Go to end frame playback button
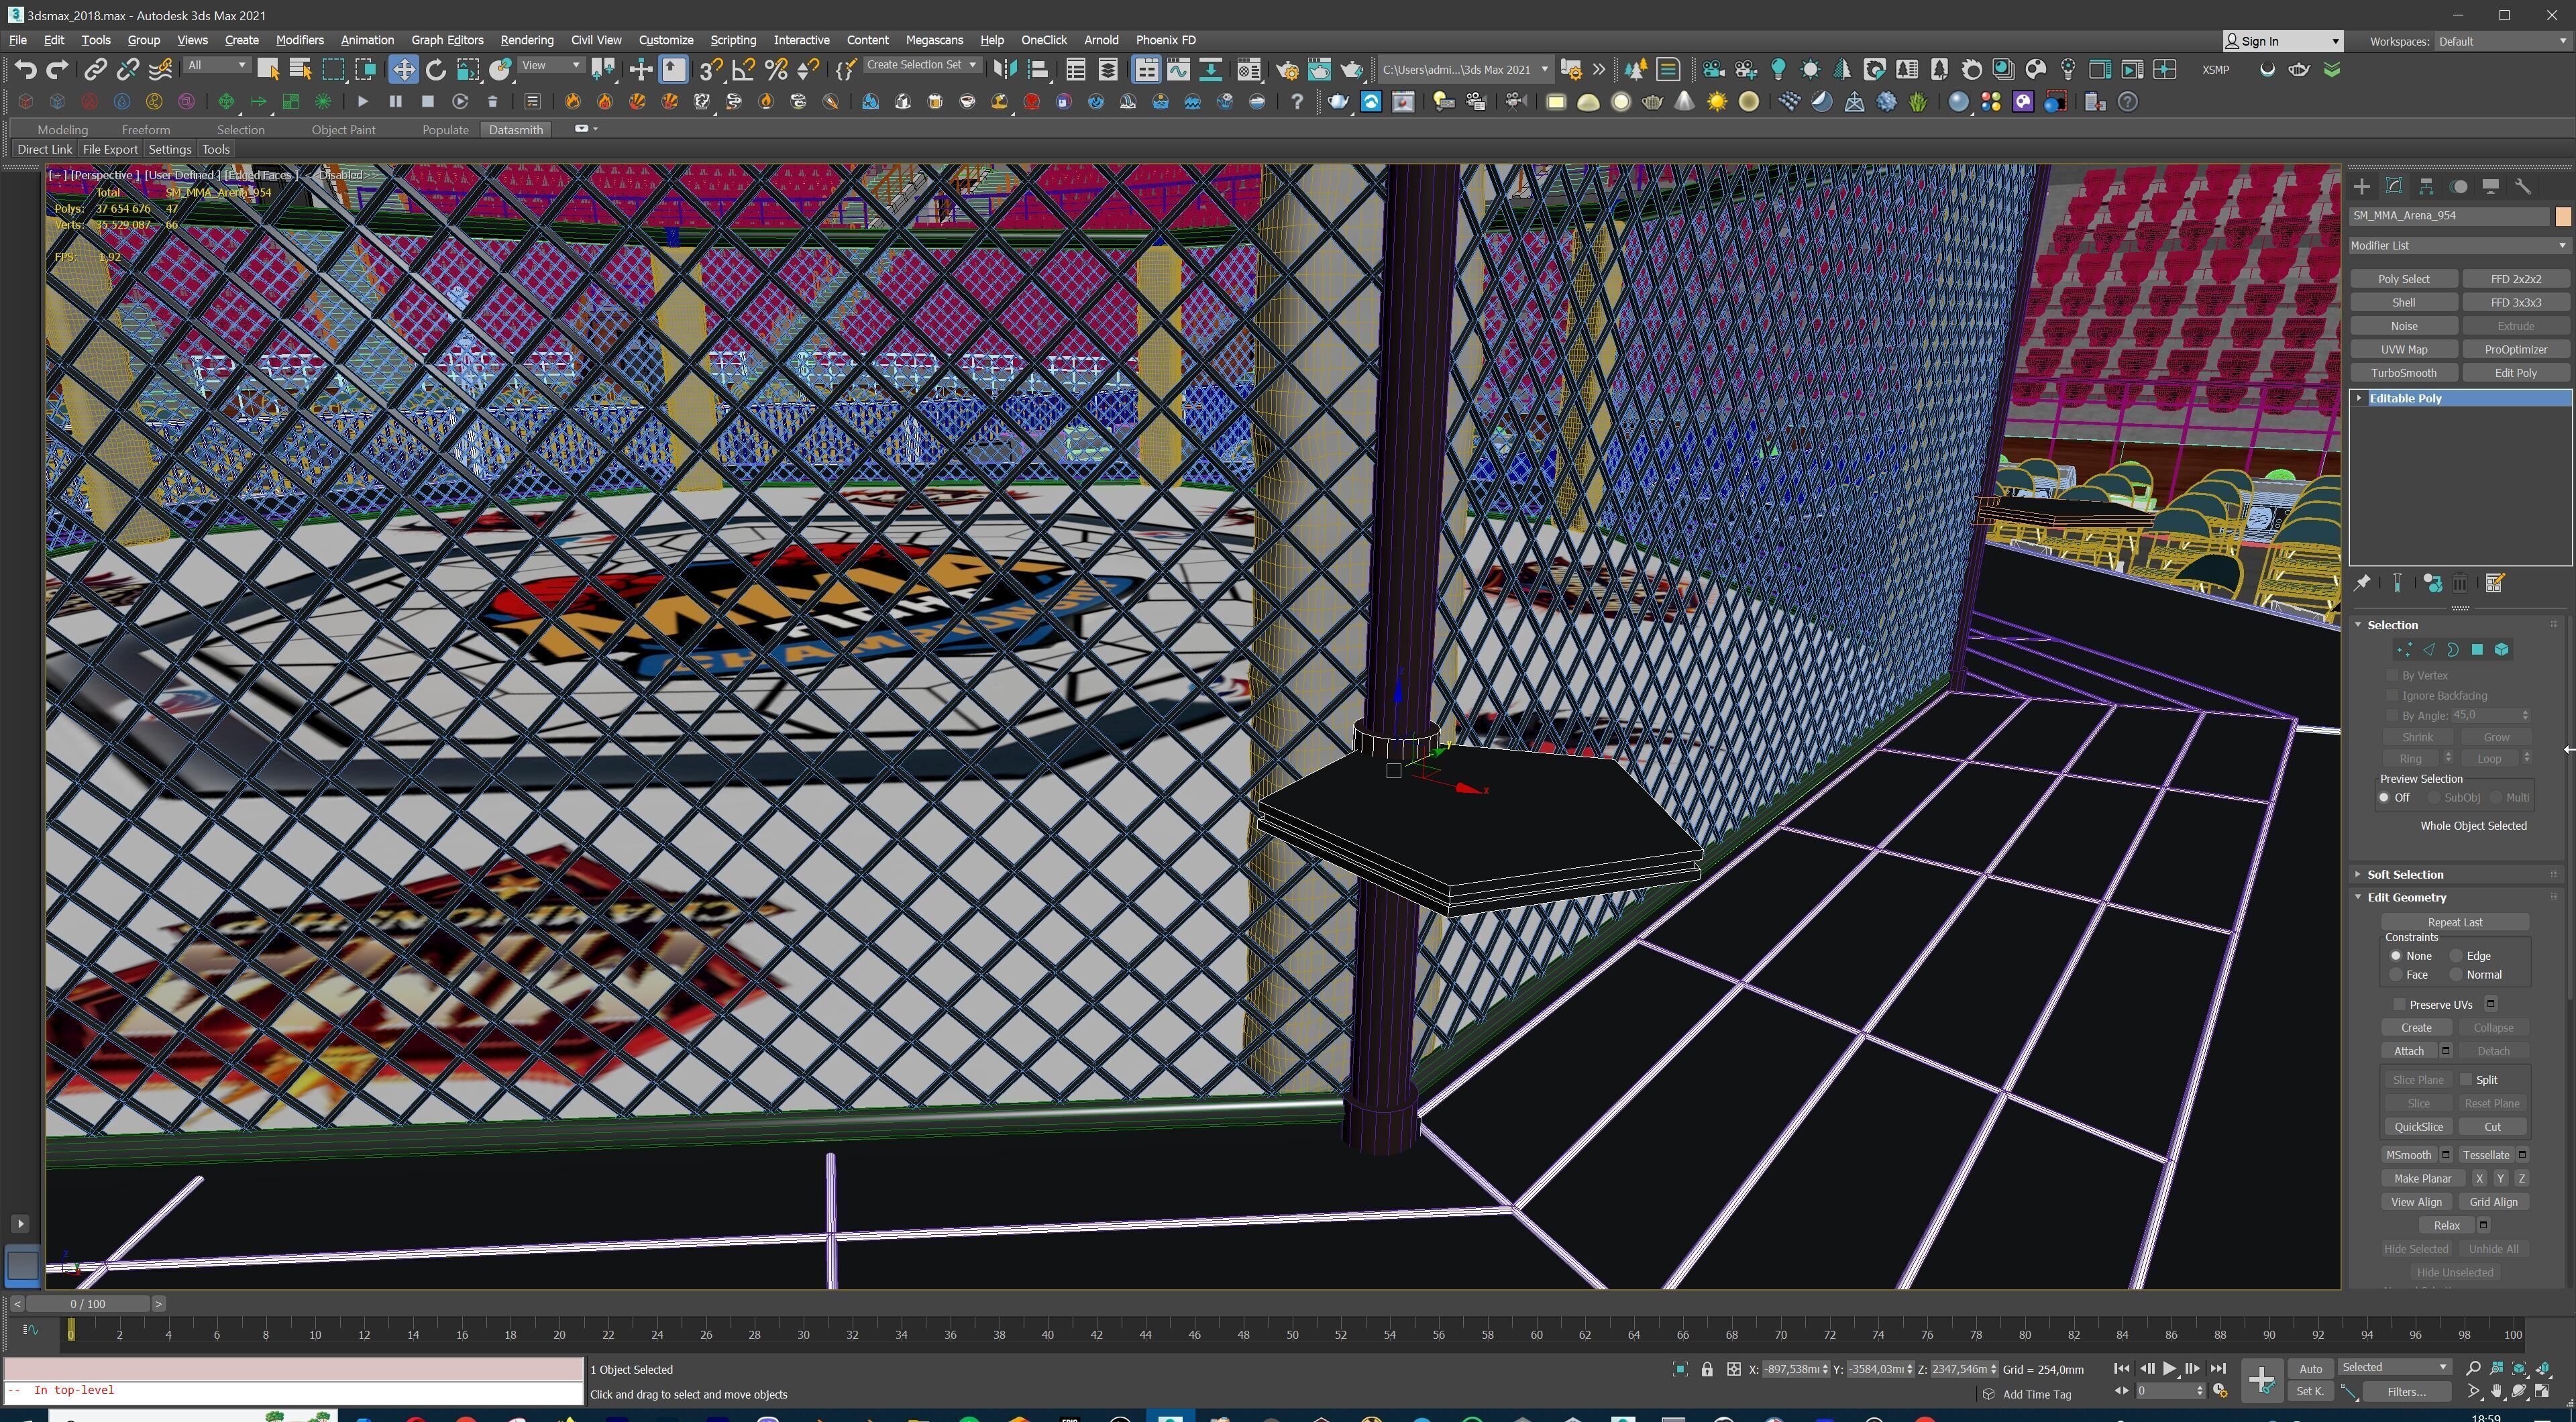 coord(2218,1368)
